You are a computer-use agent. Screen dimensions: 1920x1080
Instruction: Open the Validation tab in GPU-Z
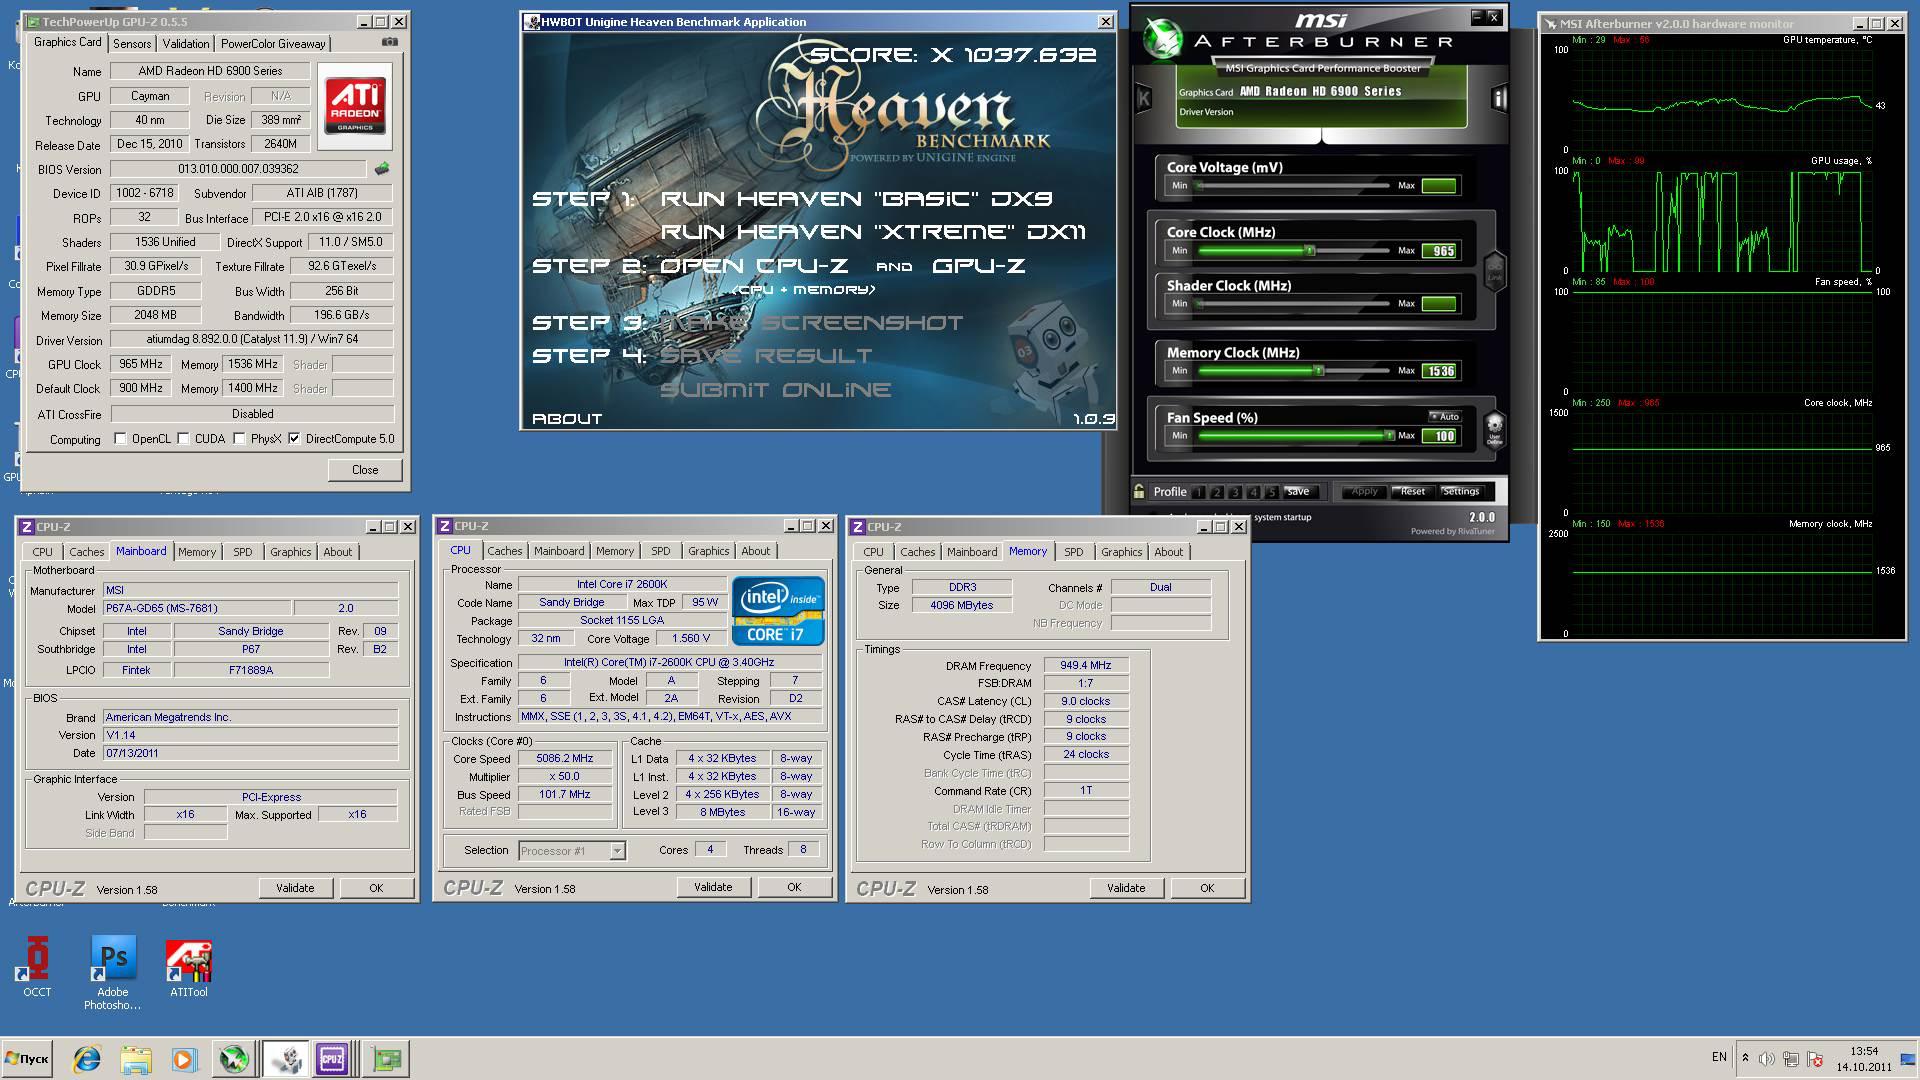tap(186, 44)
